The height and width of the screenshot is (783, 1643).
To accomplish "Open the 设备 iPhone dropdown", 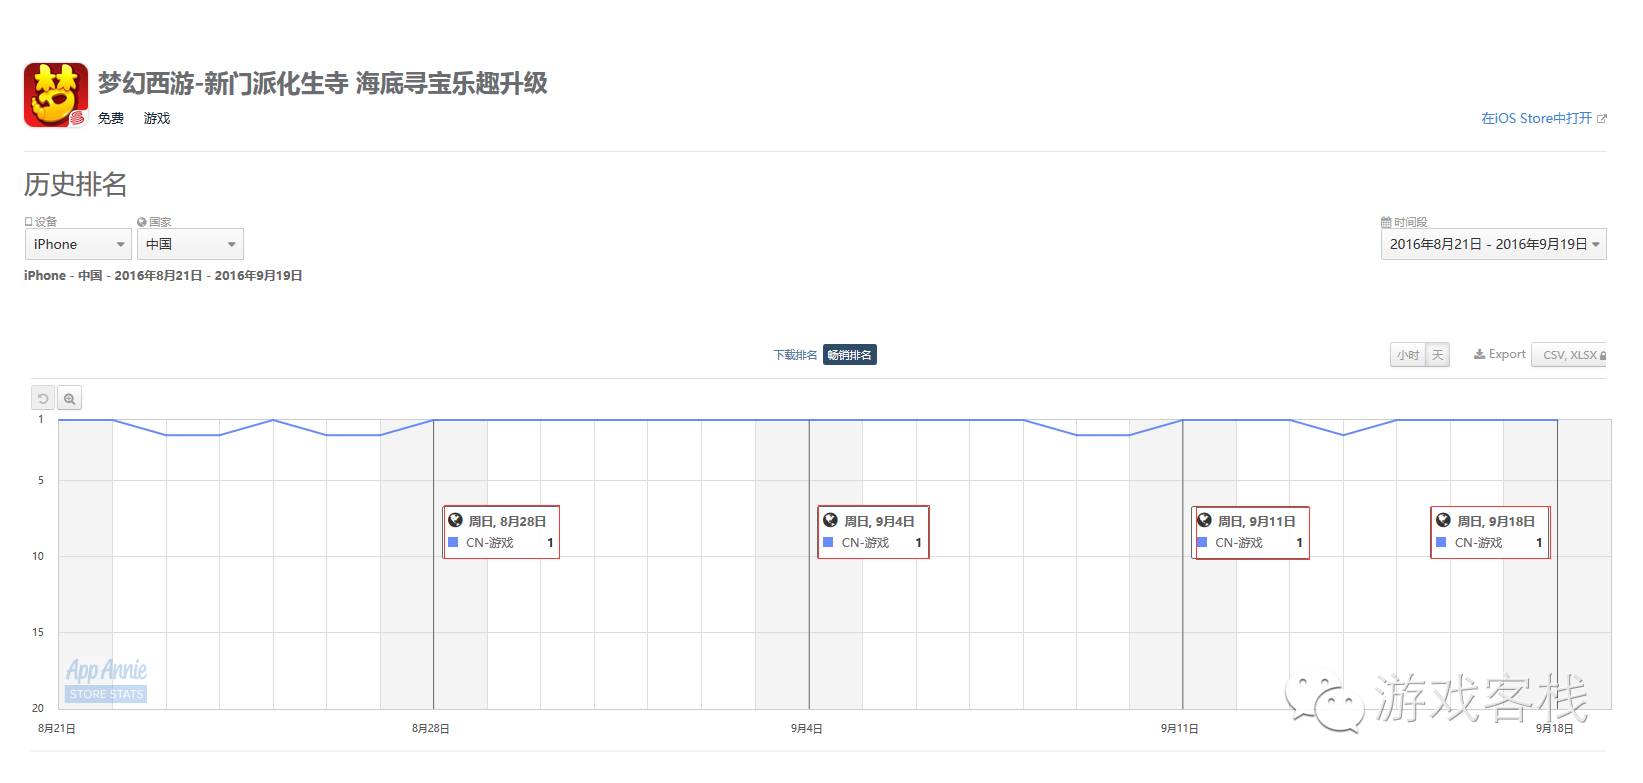I will pos(78,244).
